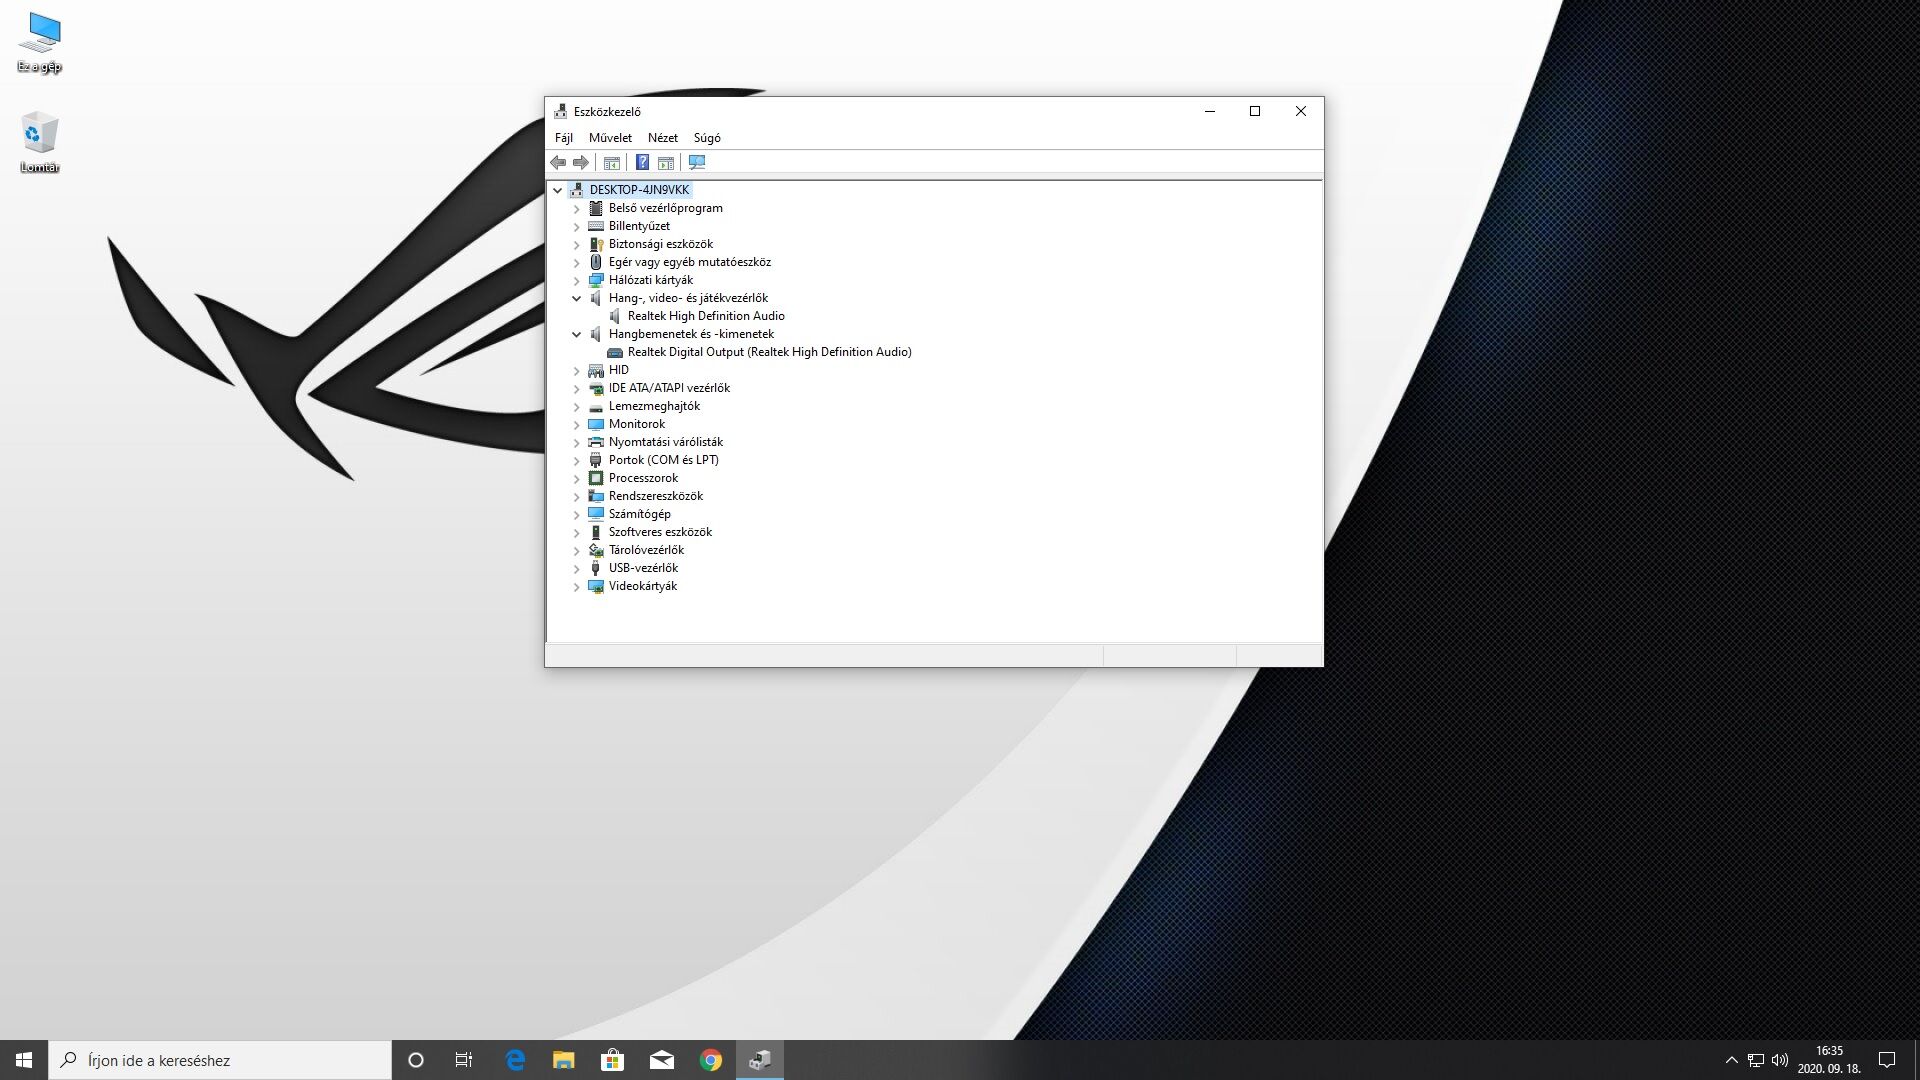This screenshot has width=1920, height=1080.
Task: Select the HID device icon
Action: [x=596, y=370]
